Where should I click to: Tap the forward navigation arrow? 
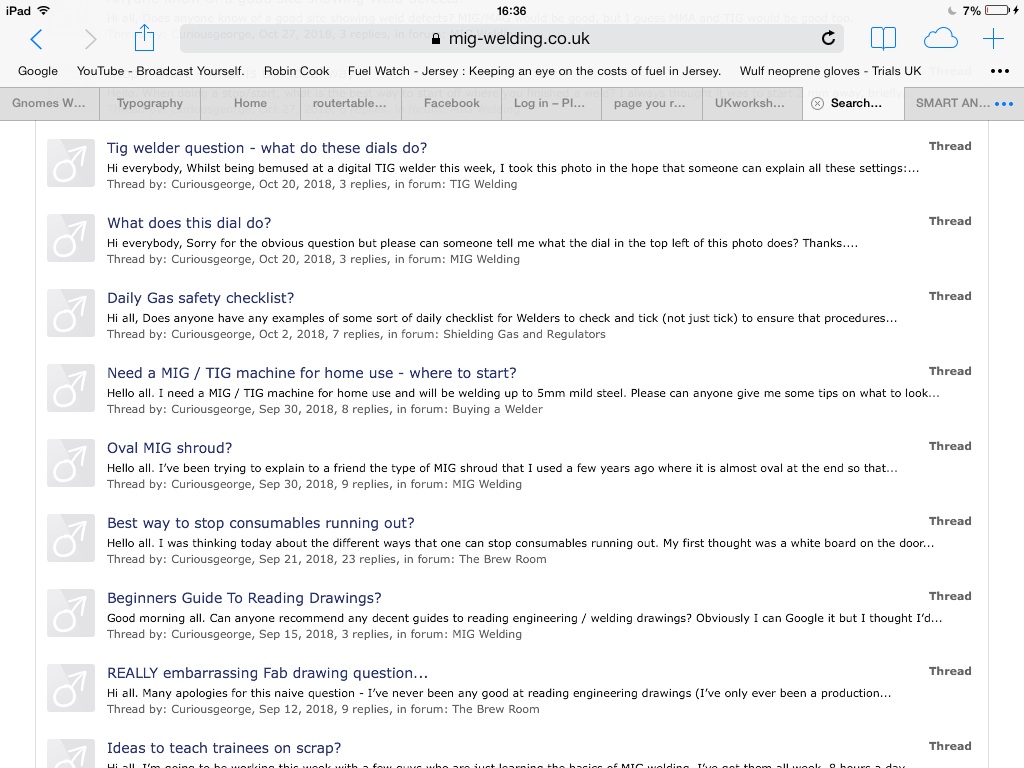coord(90,39)
